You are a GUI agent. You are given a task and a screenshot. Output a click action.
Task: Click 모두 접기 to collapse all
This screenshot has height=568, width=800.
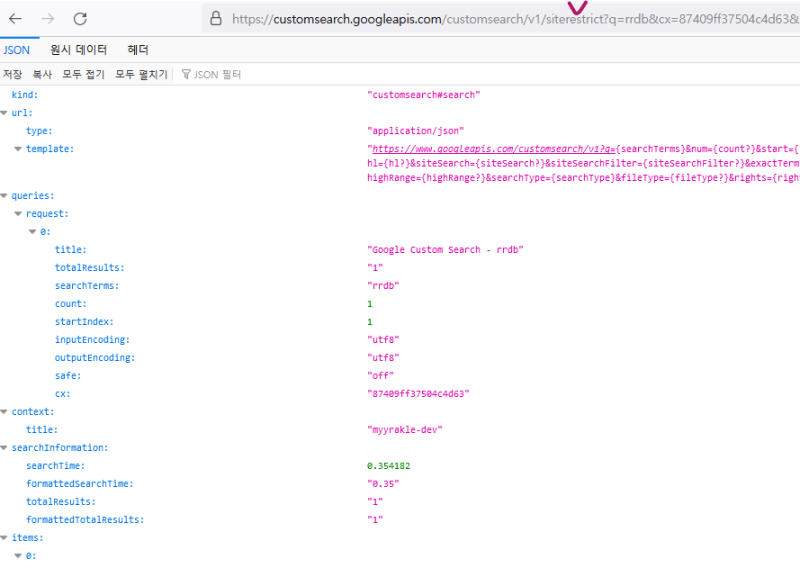pyautogui.click(x=83, y=74)
